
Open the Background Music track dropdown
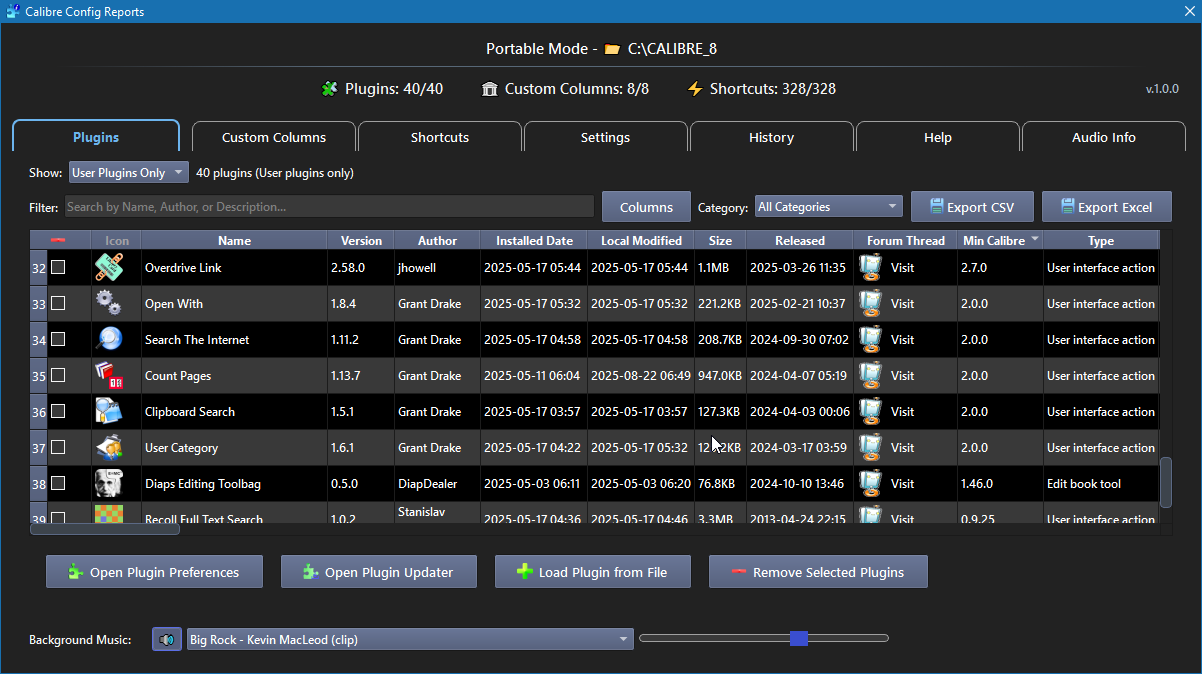pos(410,639)
